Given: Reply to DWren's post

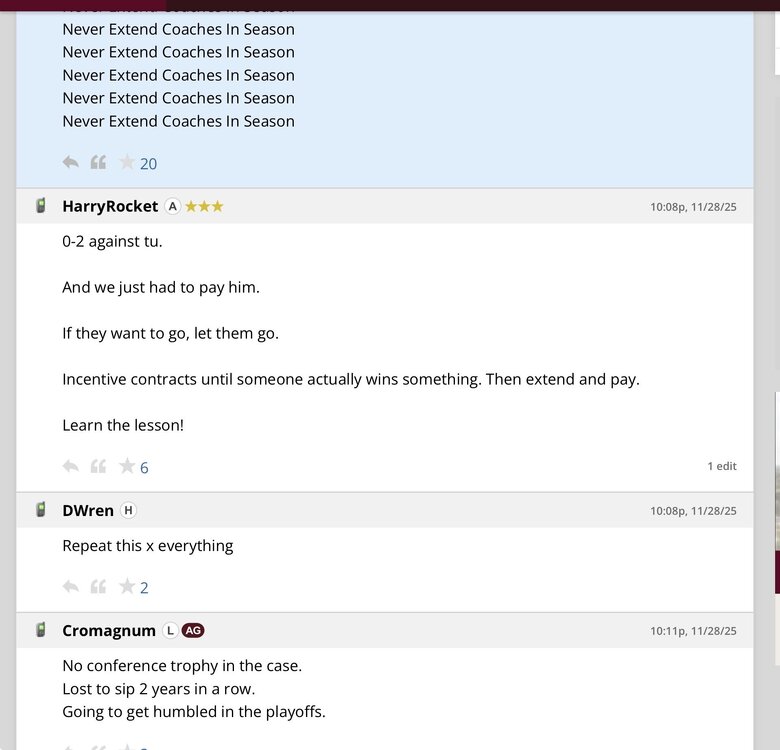Looking at the screenshot, I should [x=70, y=586].
